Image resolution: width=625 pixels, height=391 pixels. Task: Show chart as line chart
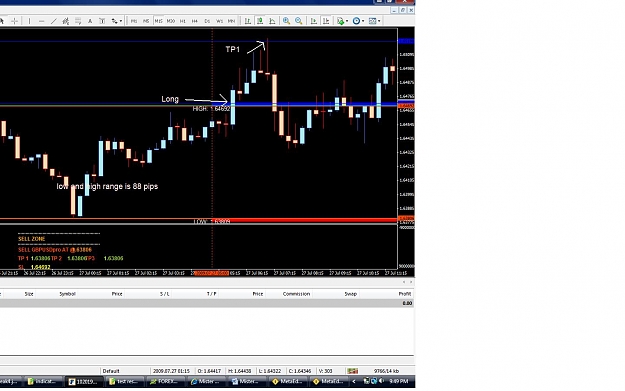272,21
